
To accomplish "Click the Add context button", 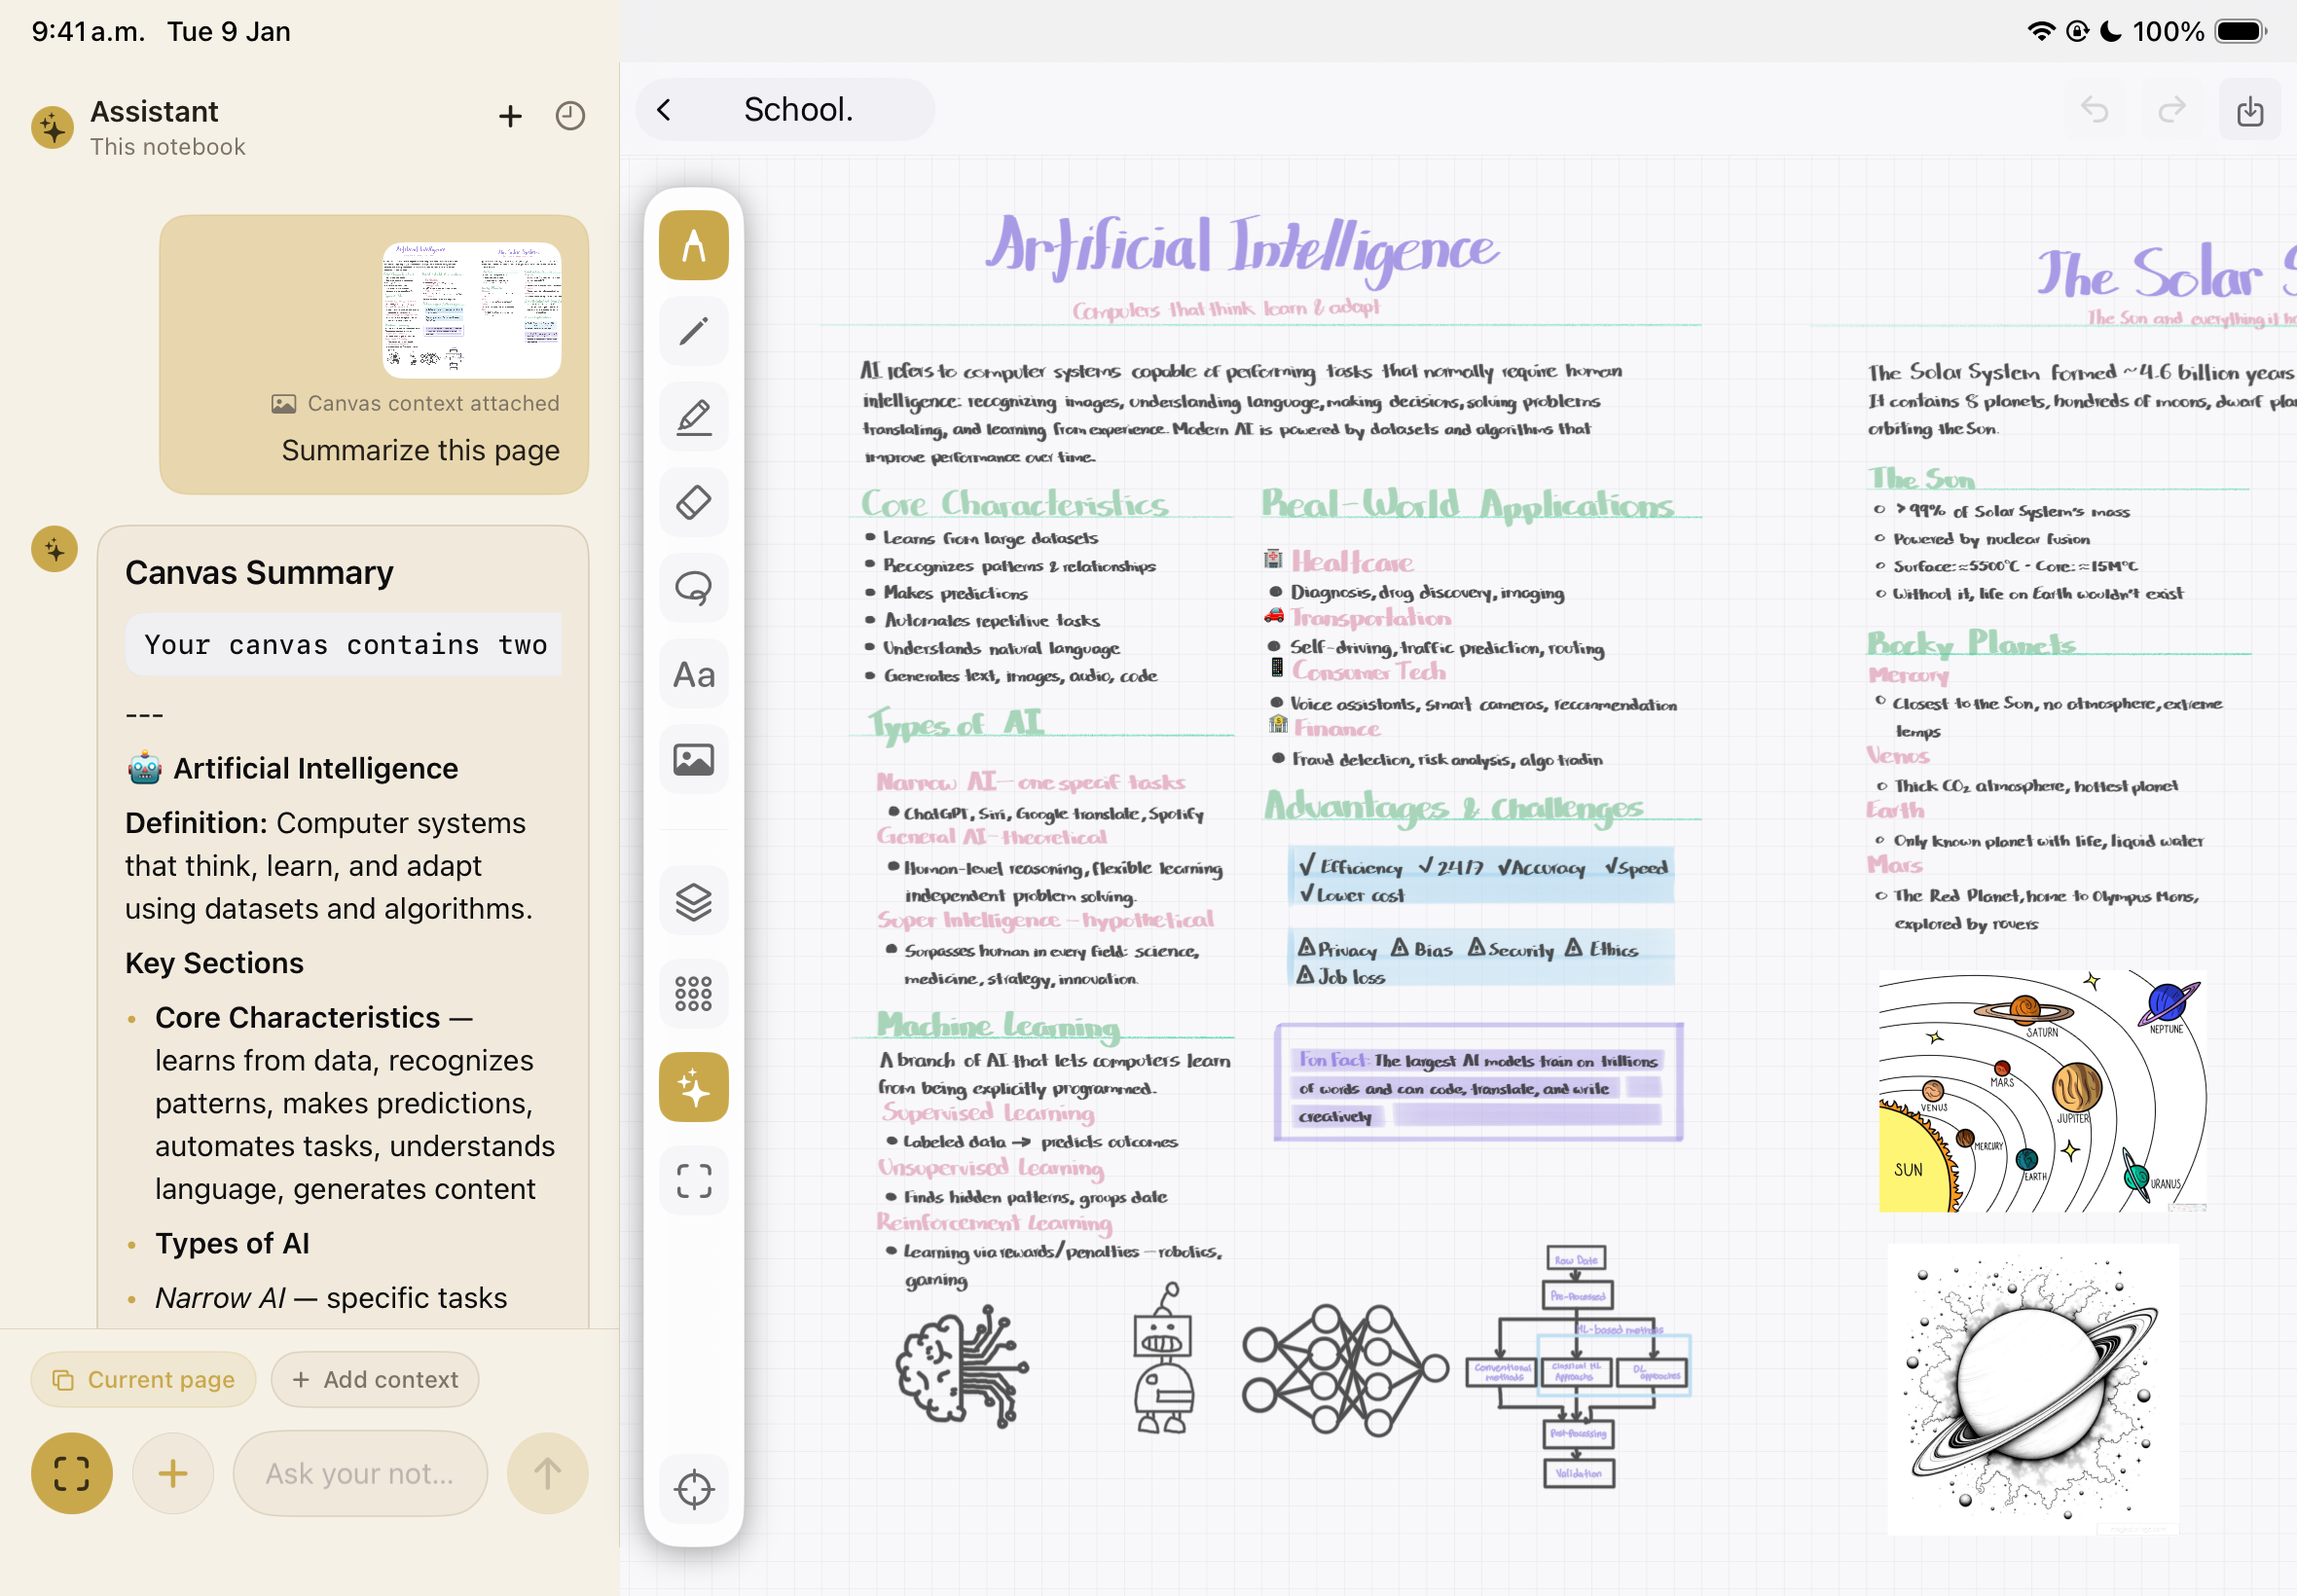I will 375,1380.
